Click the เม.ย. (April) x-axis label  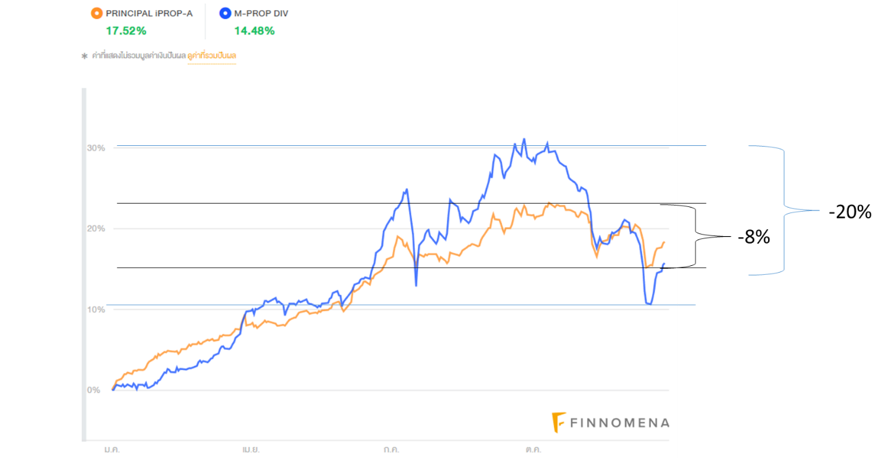(252, 450)
